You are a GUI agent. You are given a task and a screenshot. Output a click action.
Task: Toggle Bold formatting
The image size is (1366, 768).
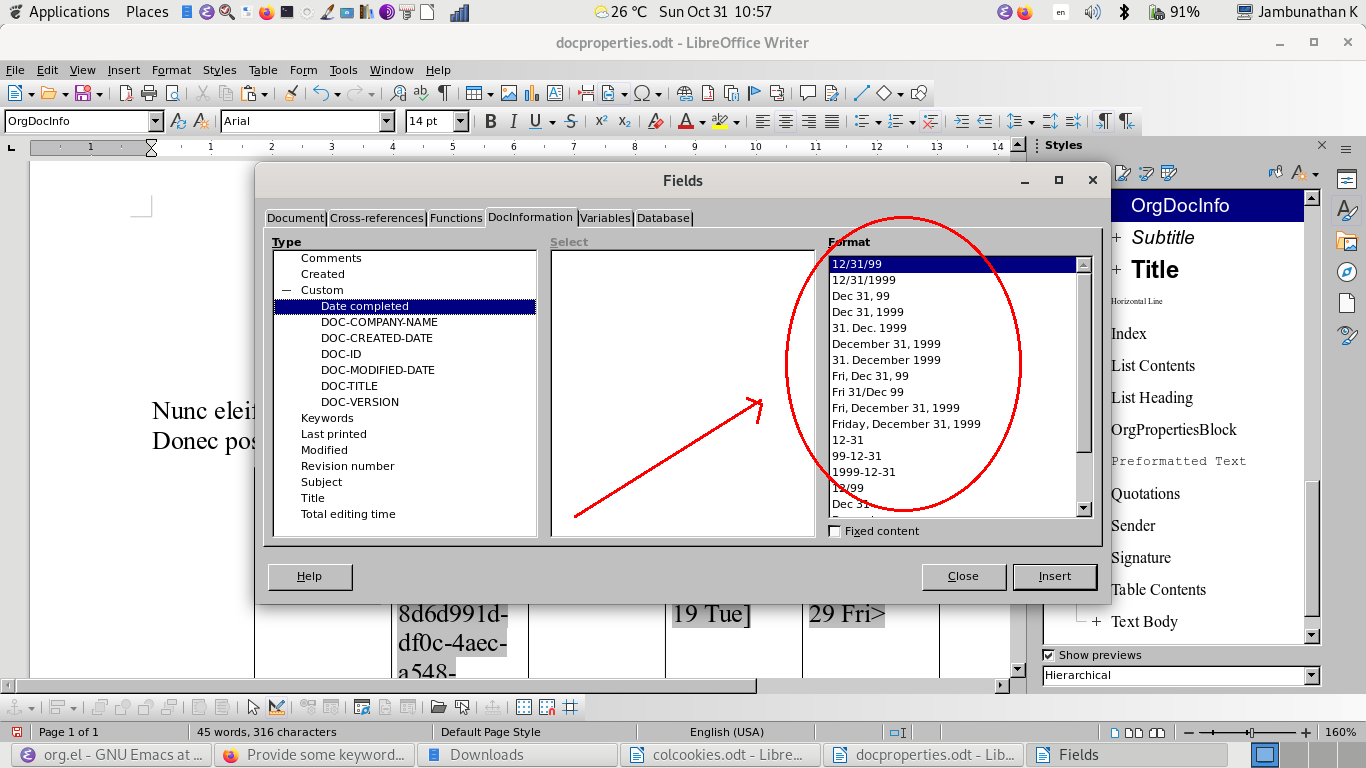click(x=490, y=122)
